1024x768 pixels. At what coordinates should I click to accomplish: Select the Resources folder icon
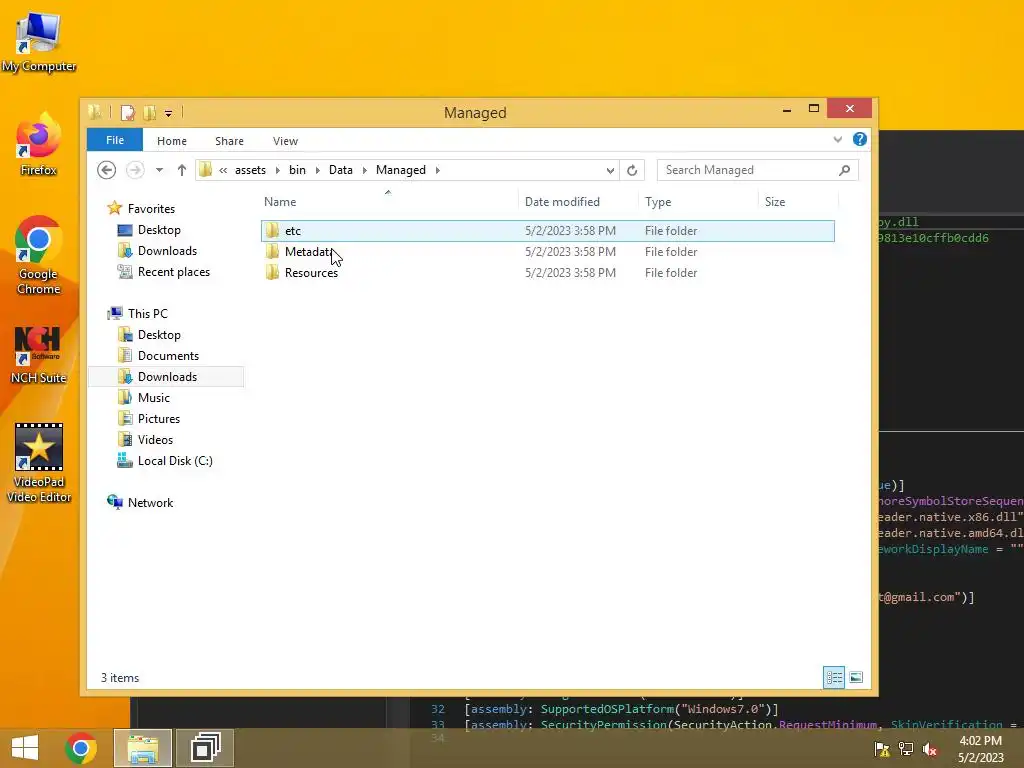(272, 272)
